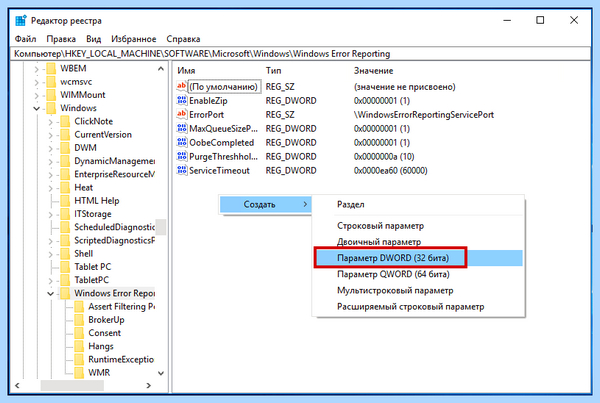Click the DWM folder icon
This screenshot has height=403, width=600.
click(65, 148)
